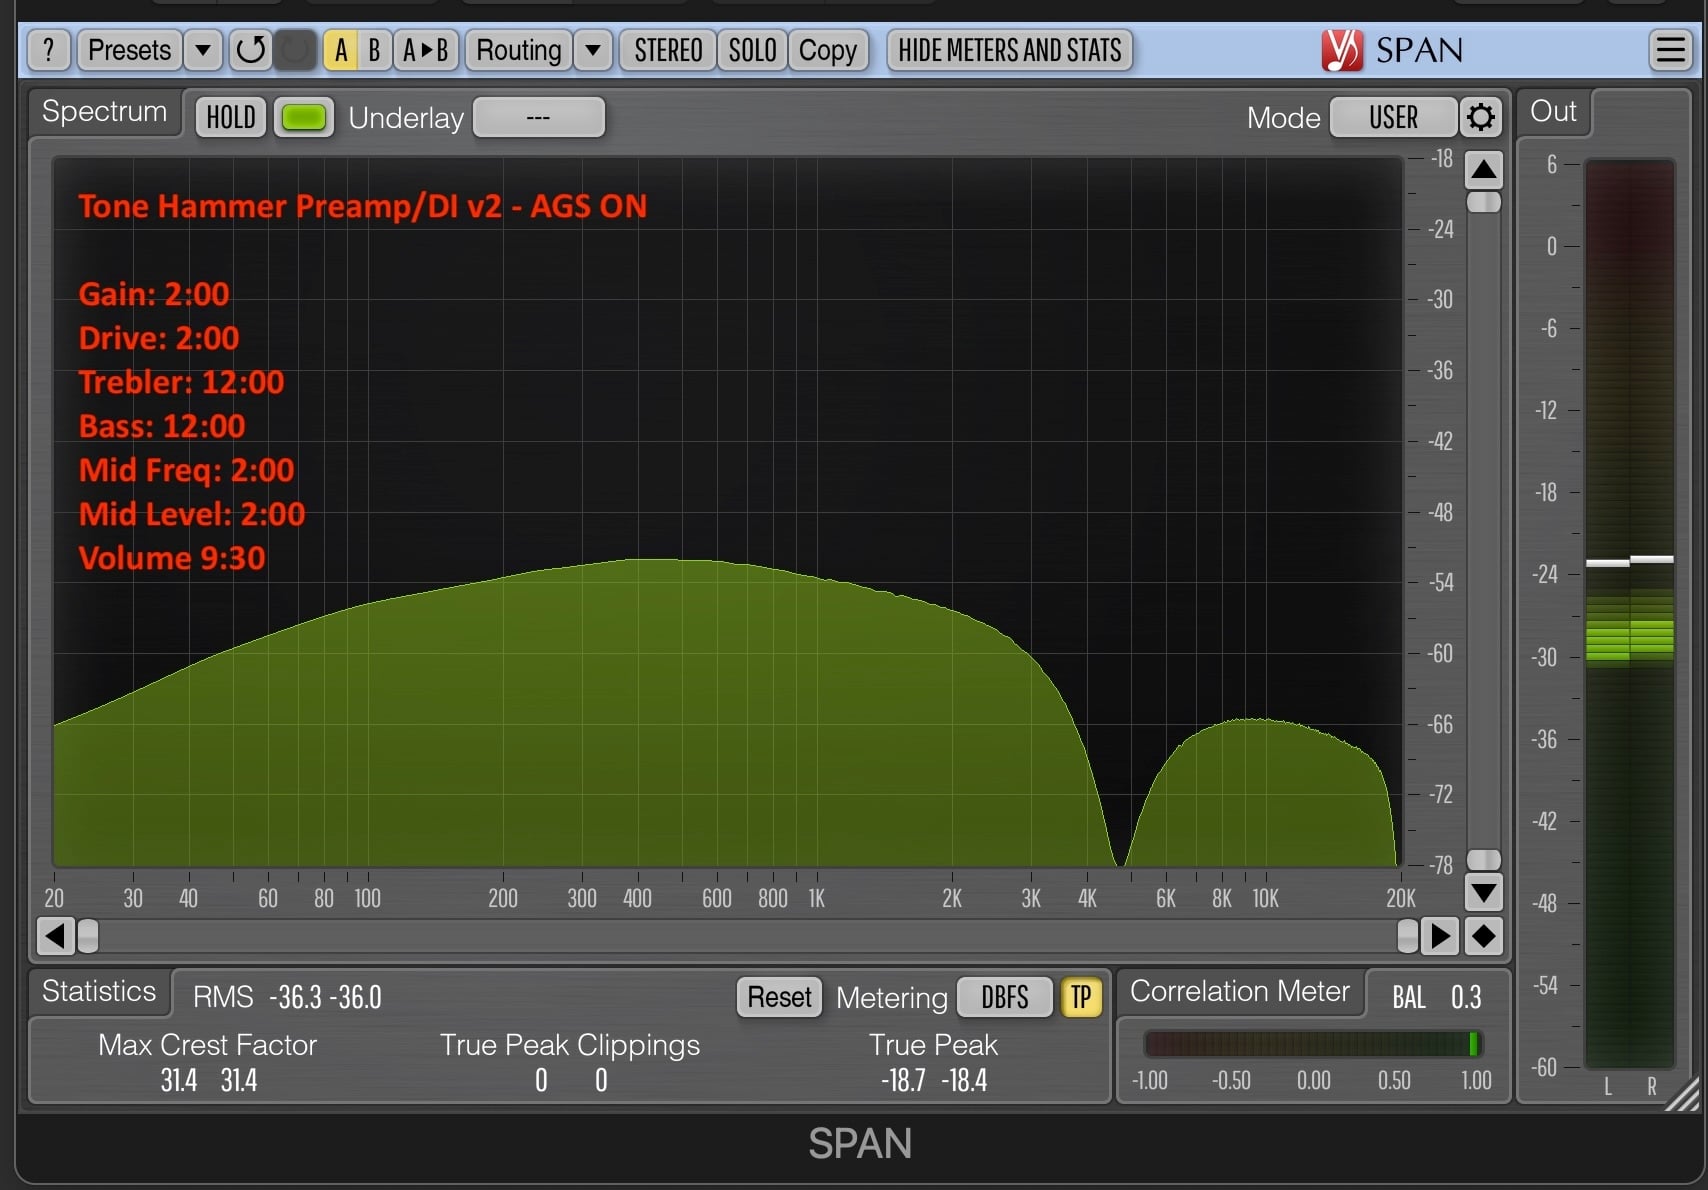
Task: Click the vertical range down arrow
Action: point(1484,891)
